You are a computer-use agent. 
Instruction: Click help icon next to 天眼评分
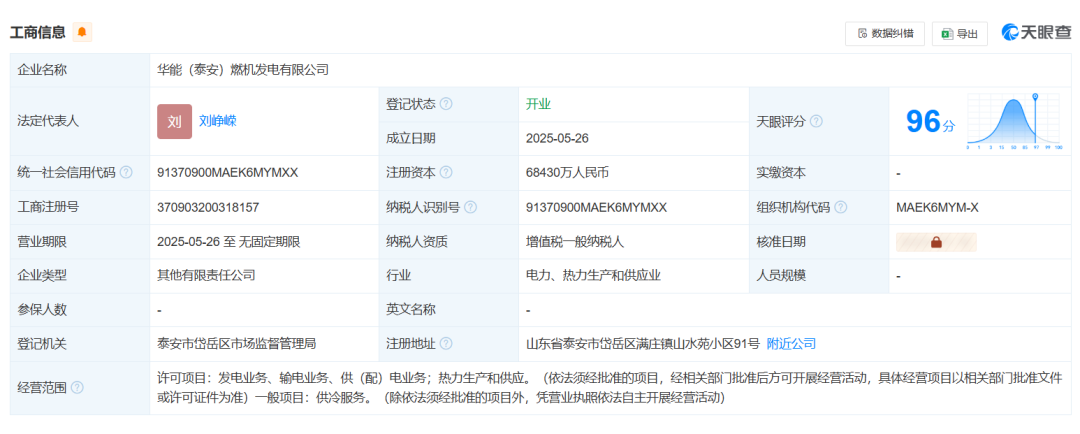coord(816,121)
